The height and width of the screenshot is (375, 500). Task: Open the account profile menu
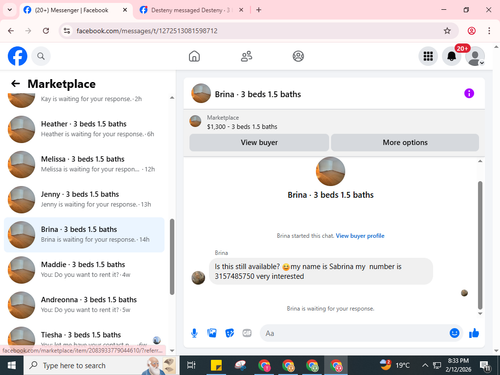click(x=475, y=56)
